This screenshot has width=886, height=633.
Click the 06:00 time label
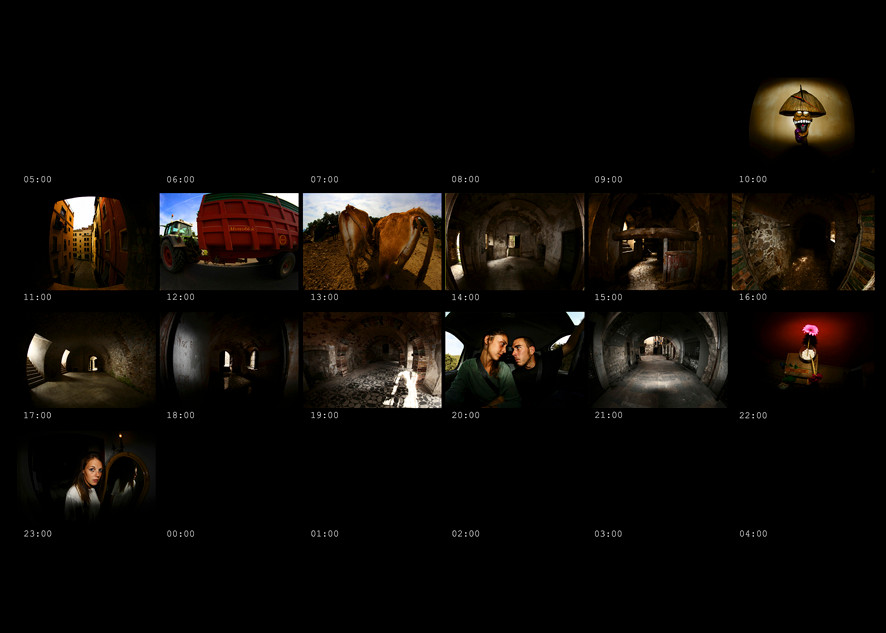pyautogui.click(x=180, y=179)
